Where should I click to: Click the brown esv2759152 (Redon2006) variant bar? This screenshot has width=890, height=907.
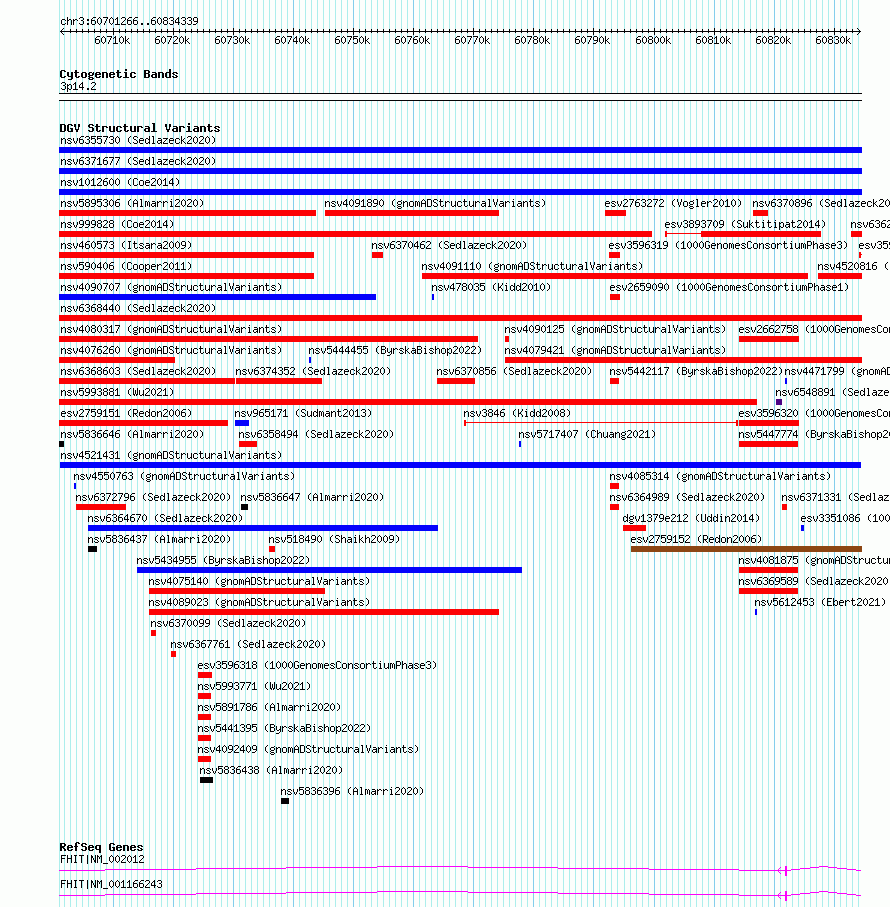(746, 549)
